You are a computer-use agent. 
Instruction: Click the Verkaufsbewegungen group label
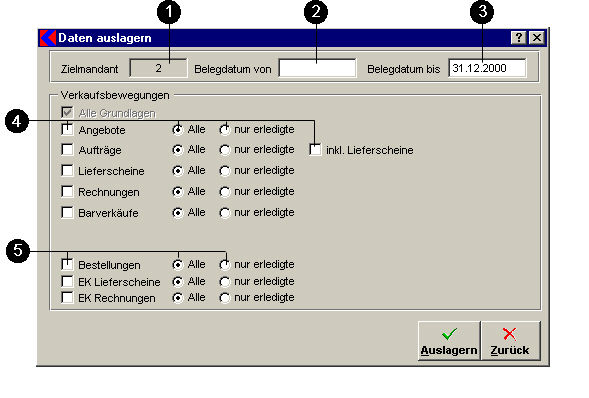(115, 95)
